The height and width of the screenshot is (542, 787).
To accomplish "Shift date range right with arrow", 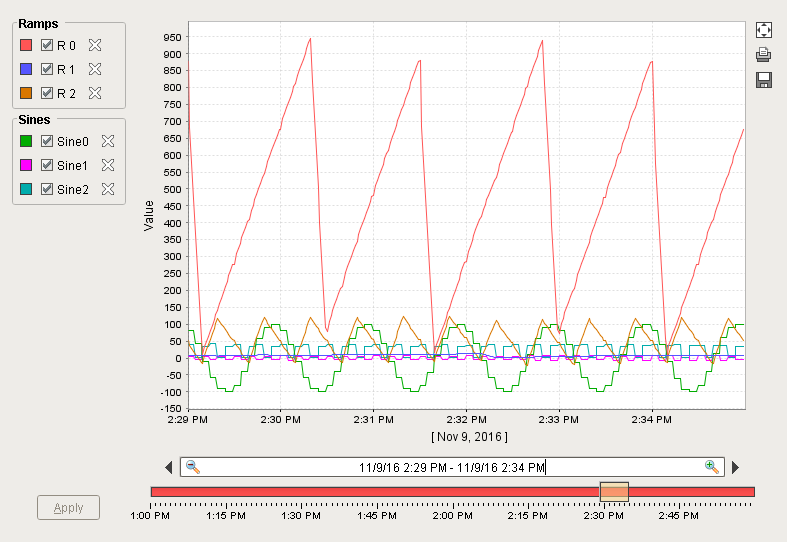I will (x=736, y=467).
